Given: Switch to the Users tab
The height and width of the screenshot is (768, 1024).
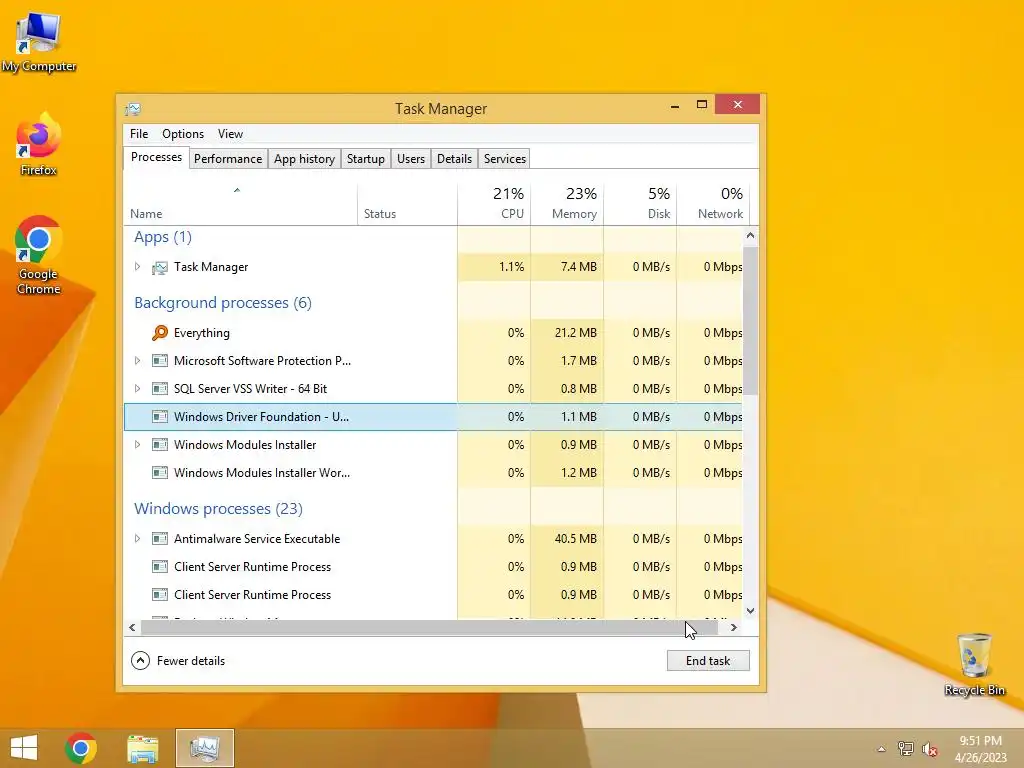Looking at the screenshot, I should (411, 159).
